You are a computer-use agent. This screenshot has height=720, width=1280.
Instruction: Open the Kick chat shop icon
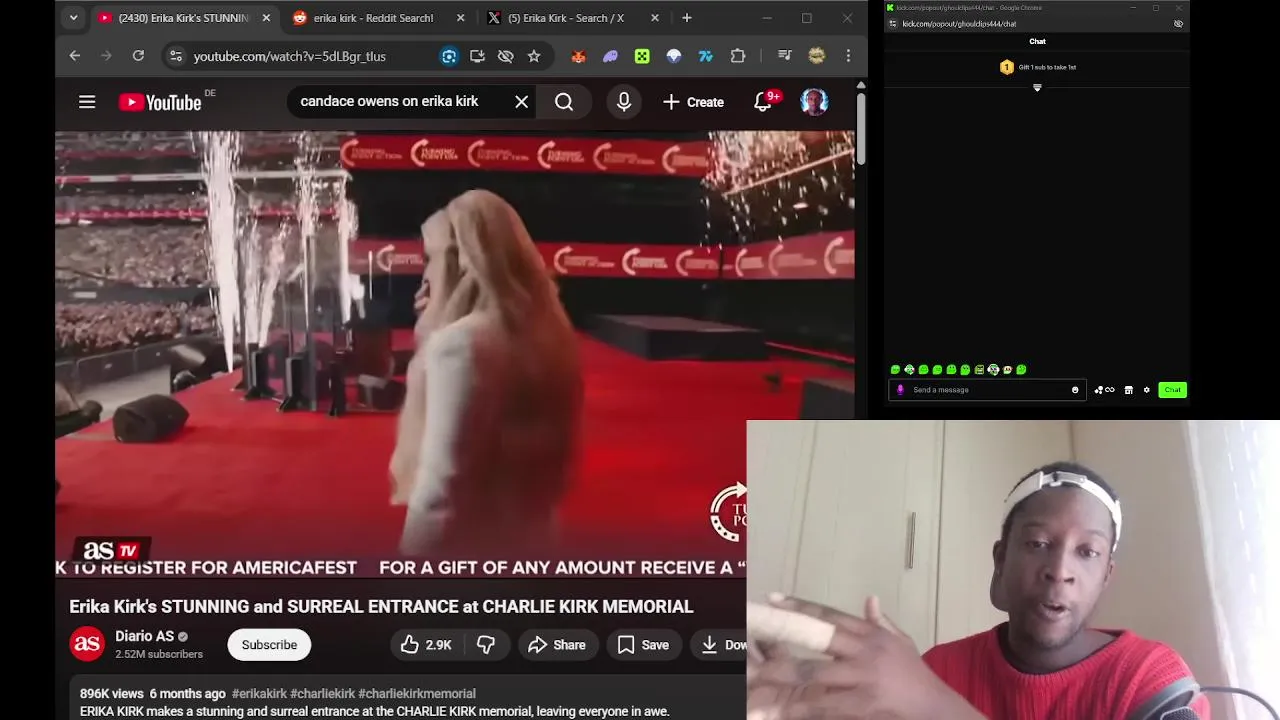click(x=1129, y=390)
